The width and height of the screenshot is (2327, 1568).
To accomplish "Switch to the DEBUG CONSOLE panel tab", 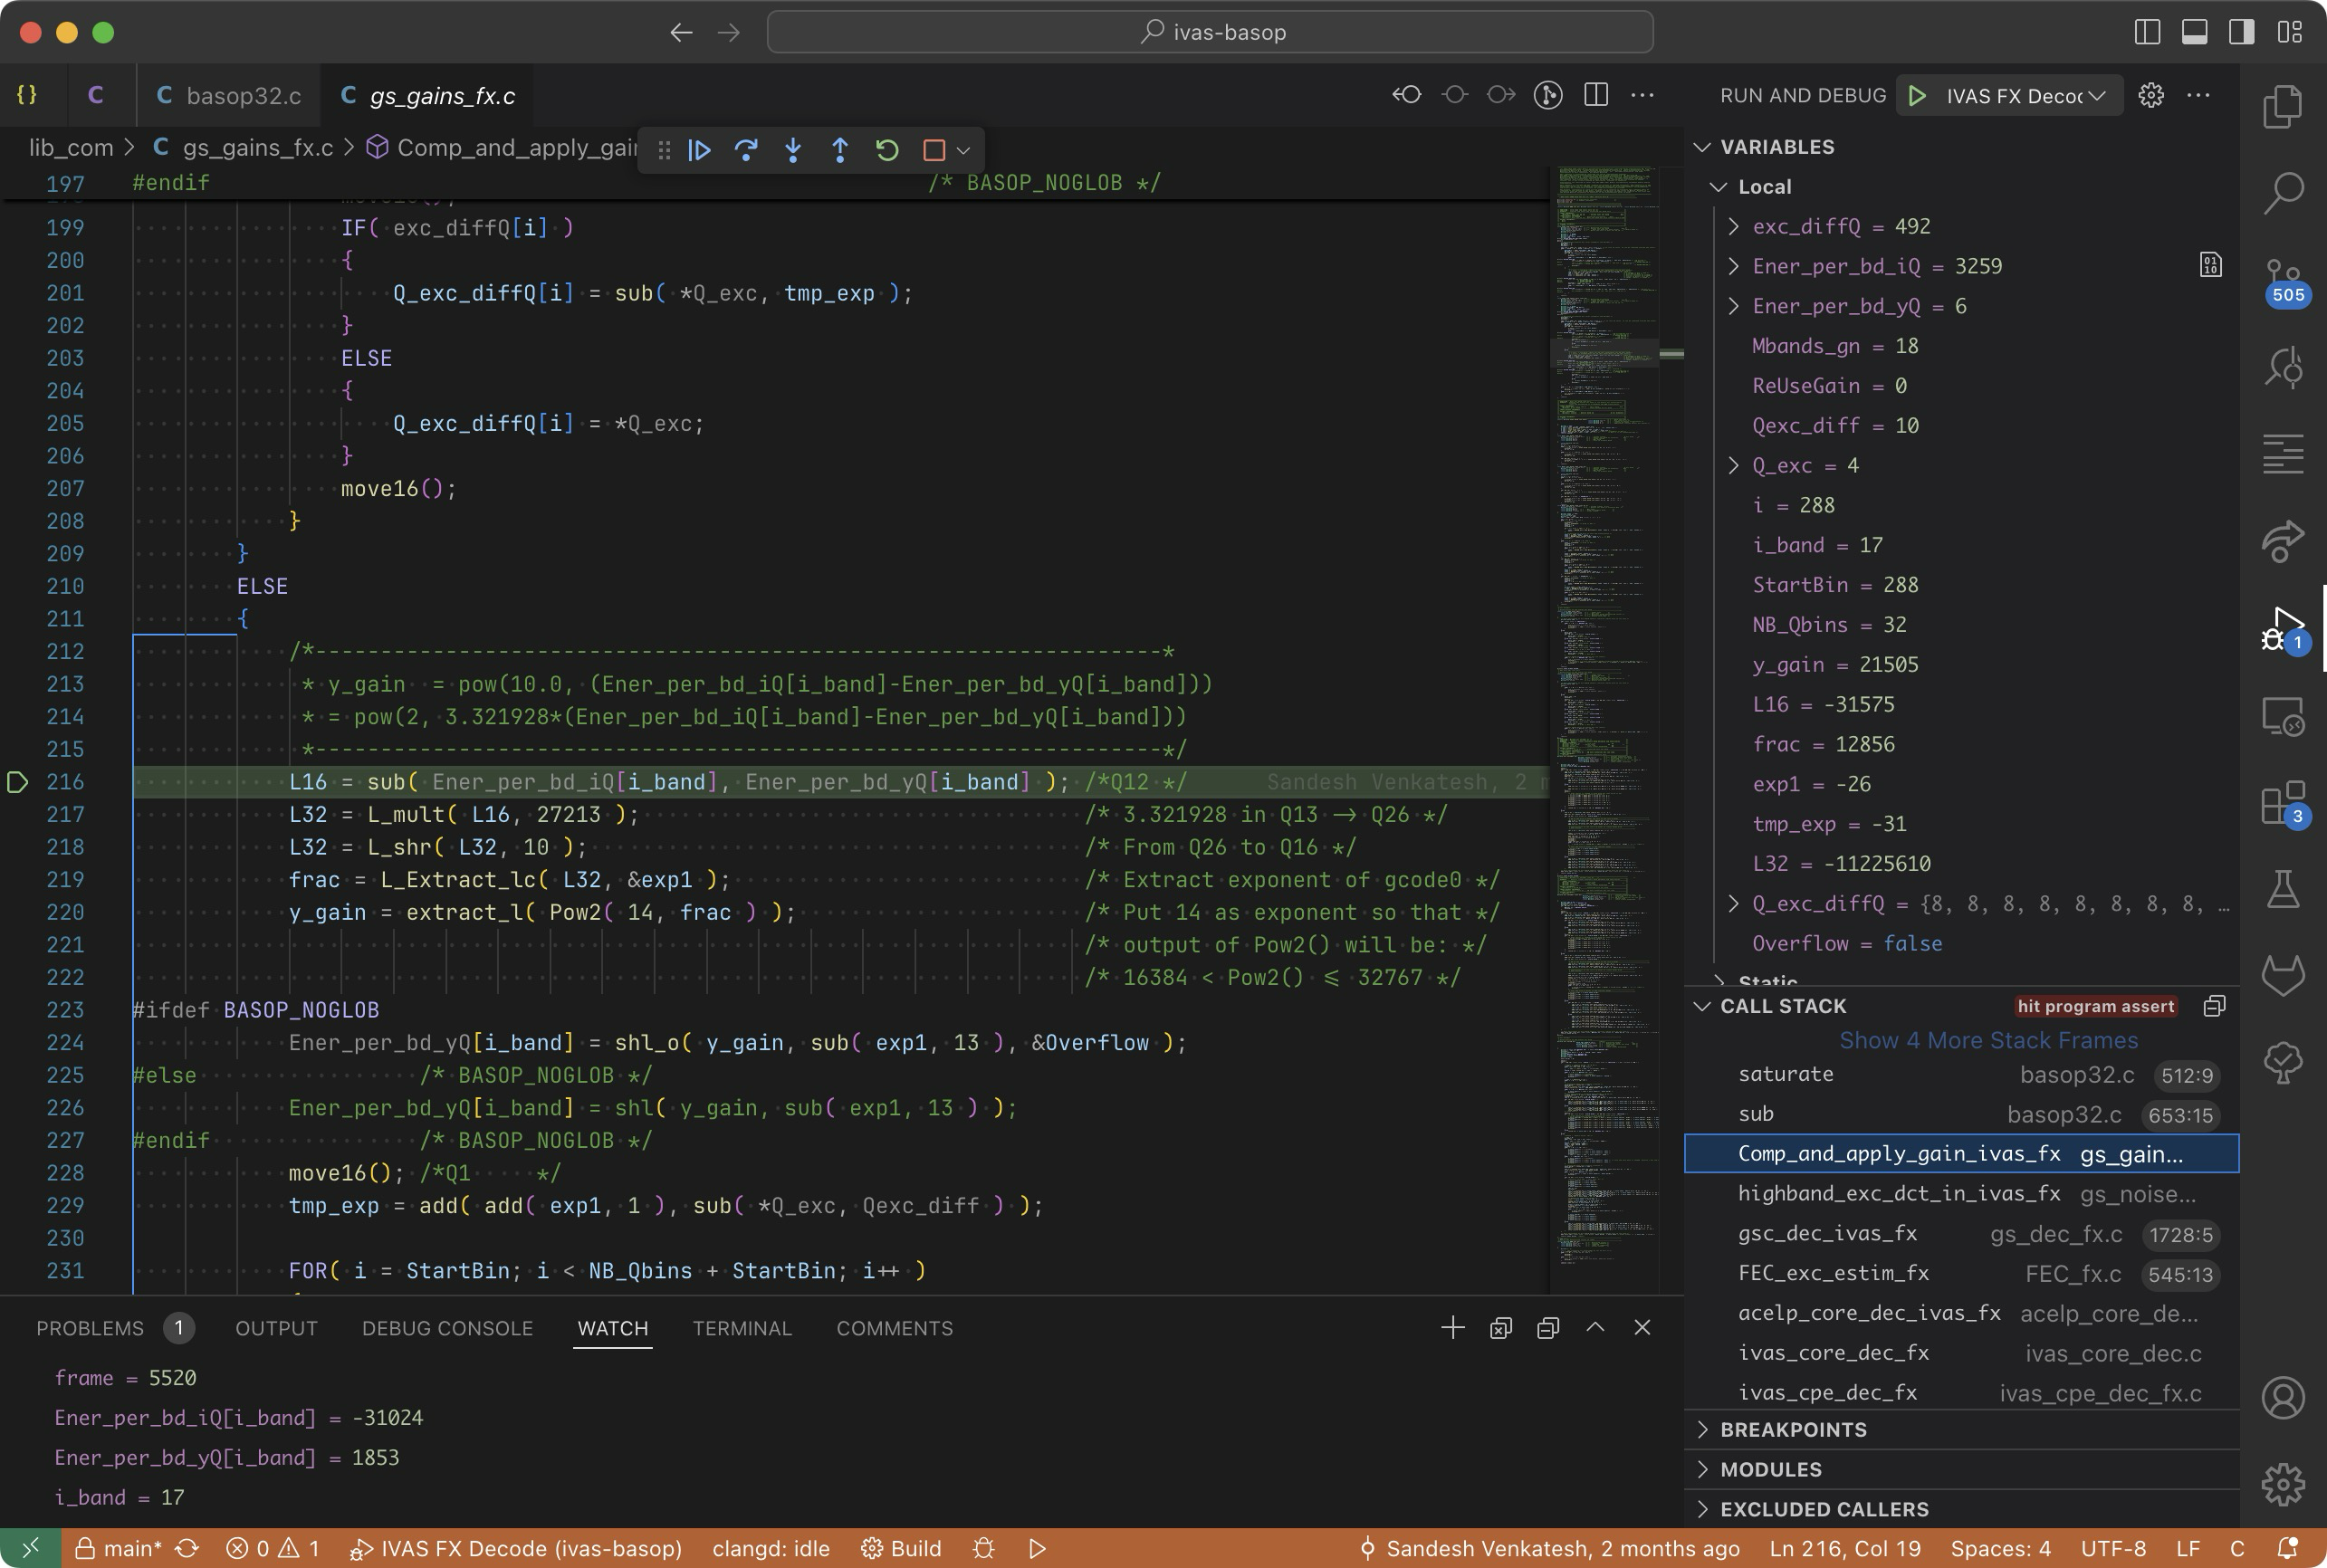I will (x=447, y=1328).
